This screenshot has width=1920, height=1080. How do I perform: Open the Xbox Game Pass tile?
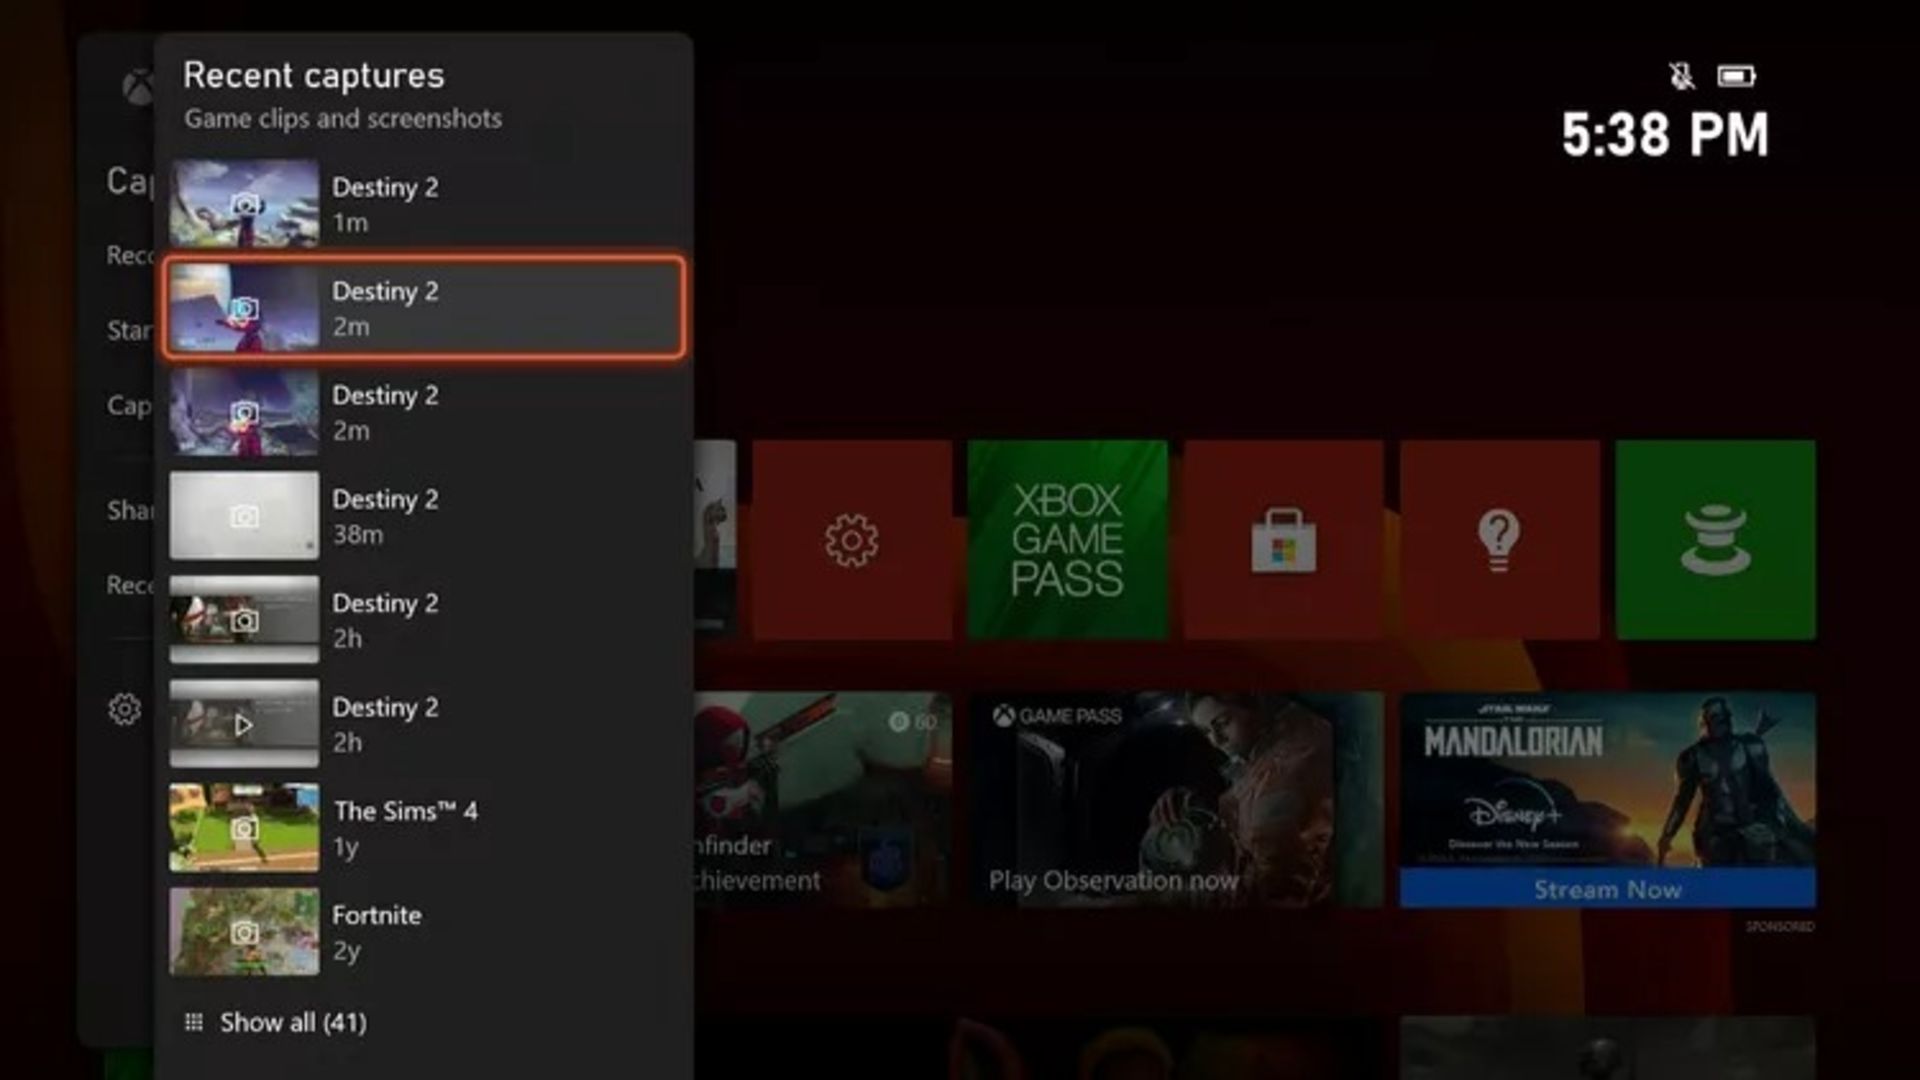tap(1067, 540)
